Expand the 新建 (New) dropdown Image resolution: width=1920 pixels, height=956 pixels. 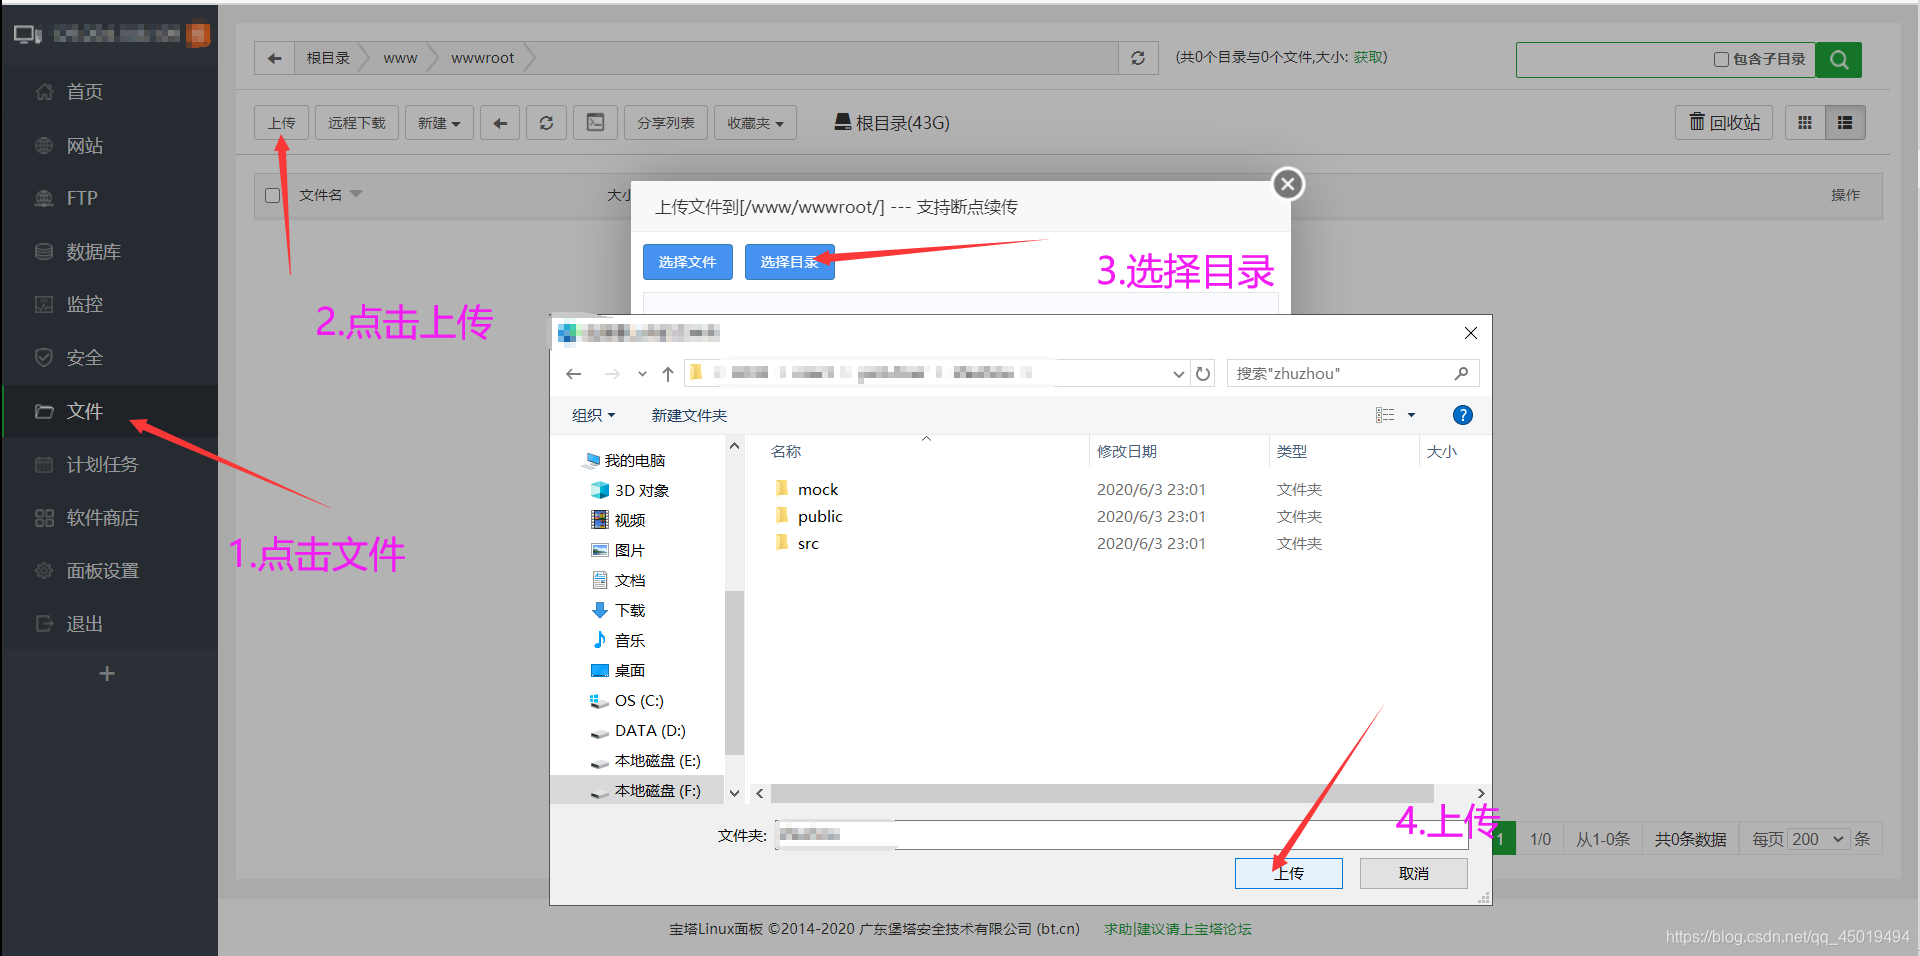[x=438, y=122]
